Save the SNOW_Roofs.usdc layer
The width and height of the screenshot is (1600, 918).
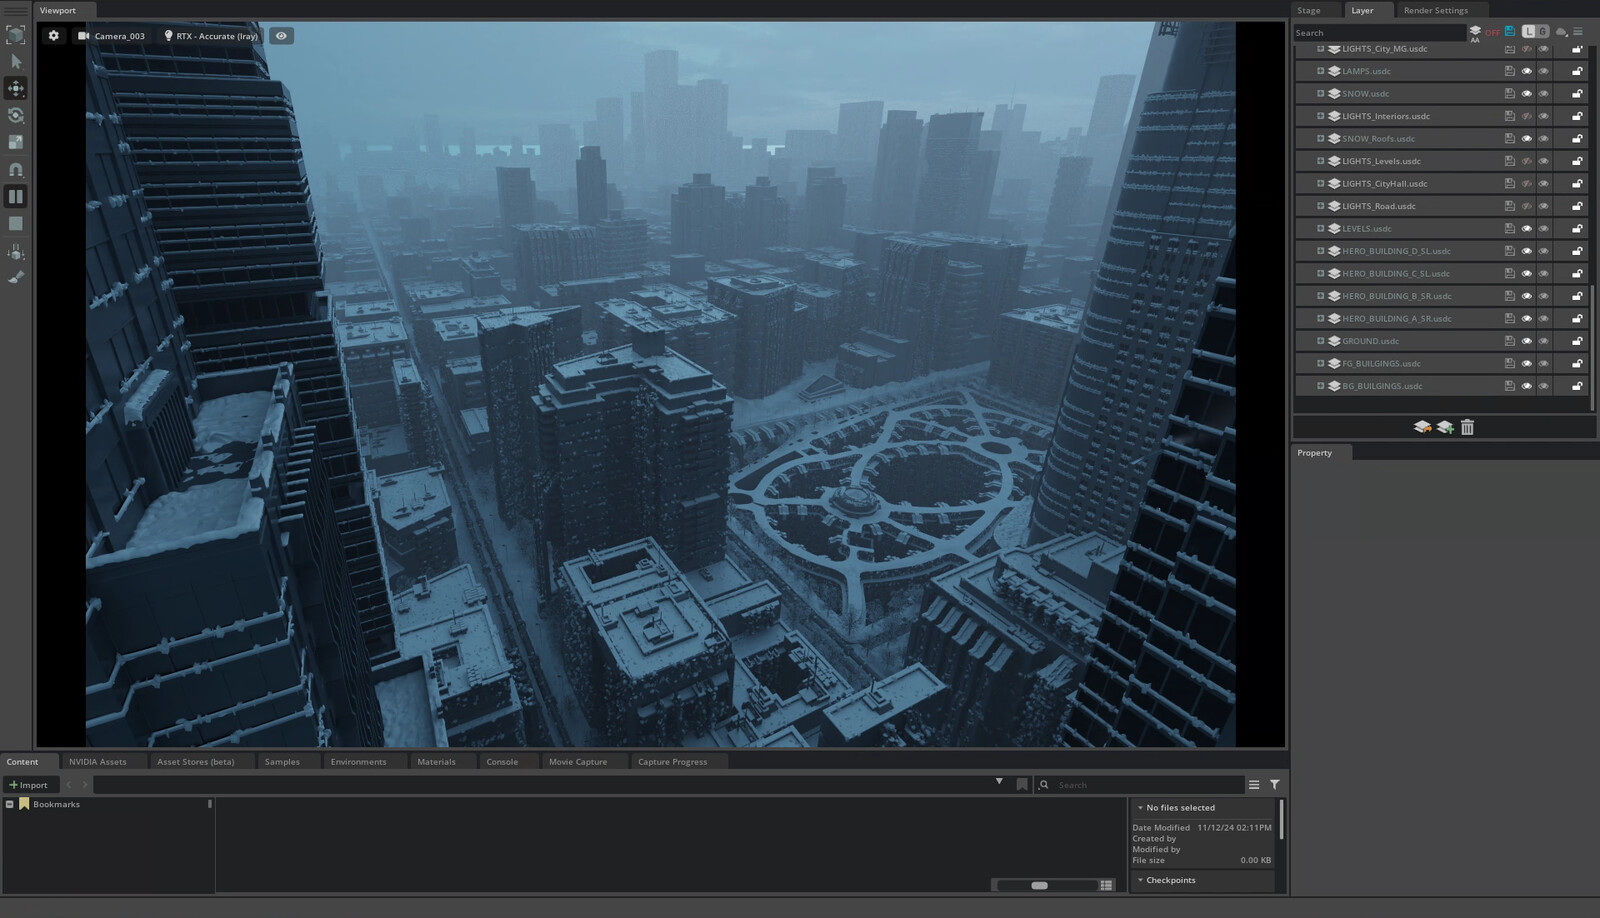(1510, 139)
